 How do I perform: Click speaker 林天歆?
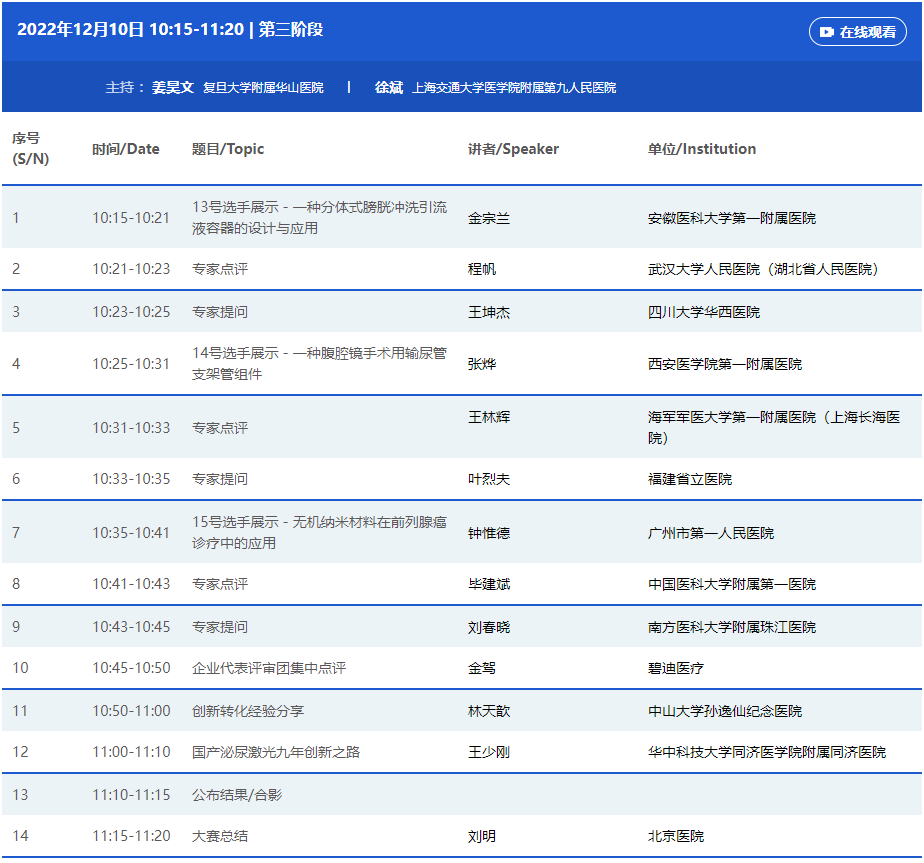click(x=489, y=711)
